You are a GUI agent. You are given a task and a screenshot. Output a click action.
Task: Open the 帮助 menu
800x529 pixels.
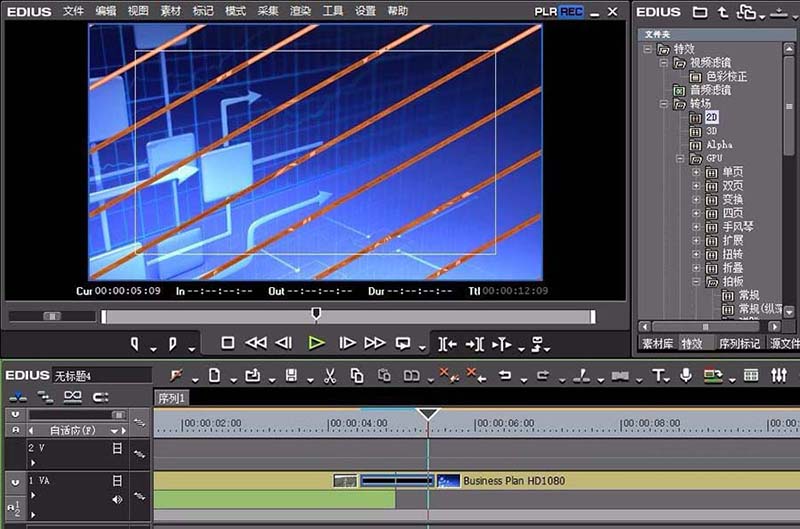397,11
